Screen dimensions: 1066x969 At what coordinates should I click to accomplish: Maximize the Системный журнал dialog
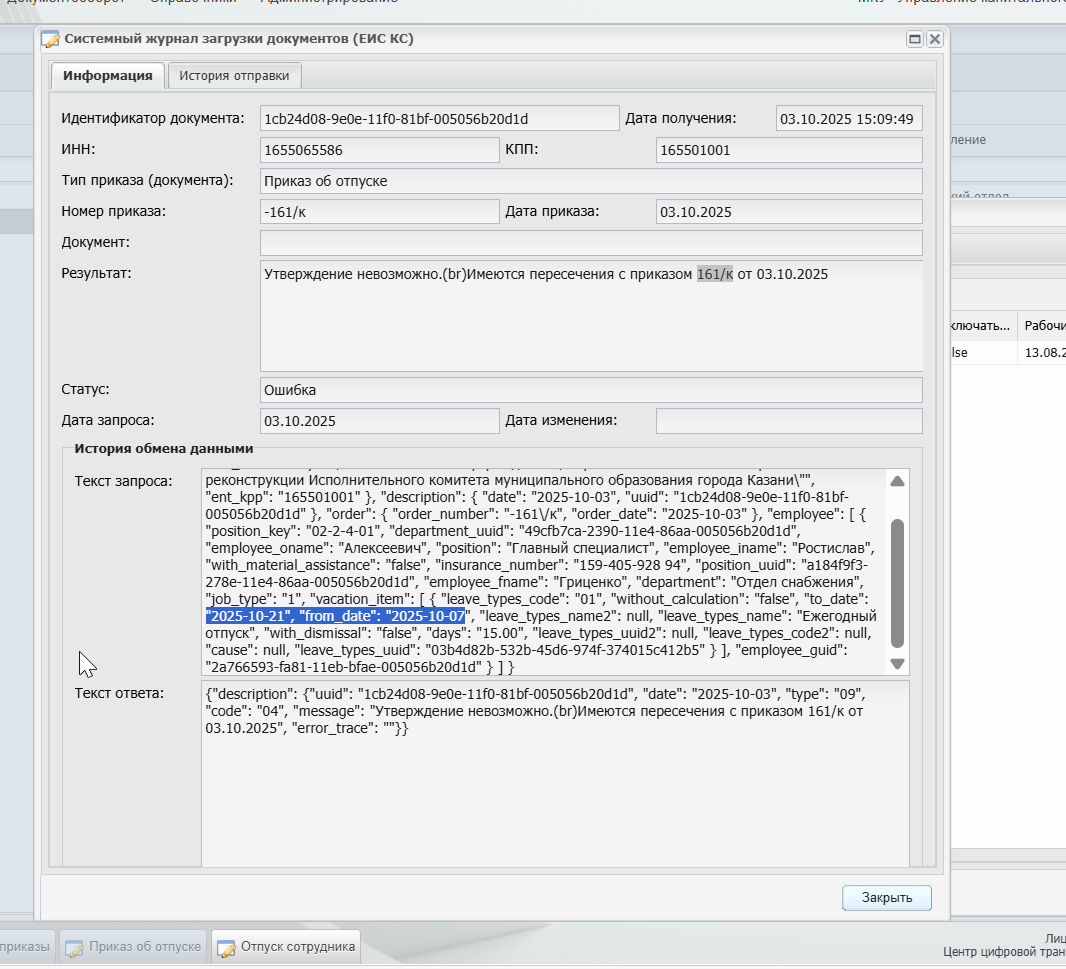pyautogui.click(x=915, y=39)
